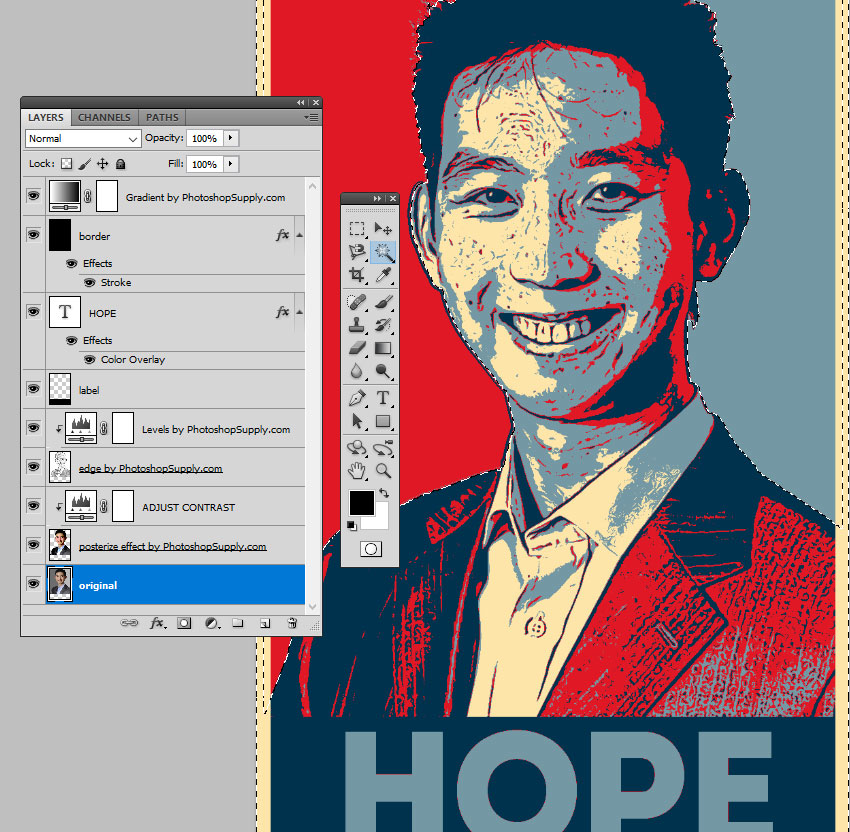The width and height of the screenshot is (850, 832).
Task: Select the Move tool
Action: coord(383,229)
